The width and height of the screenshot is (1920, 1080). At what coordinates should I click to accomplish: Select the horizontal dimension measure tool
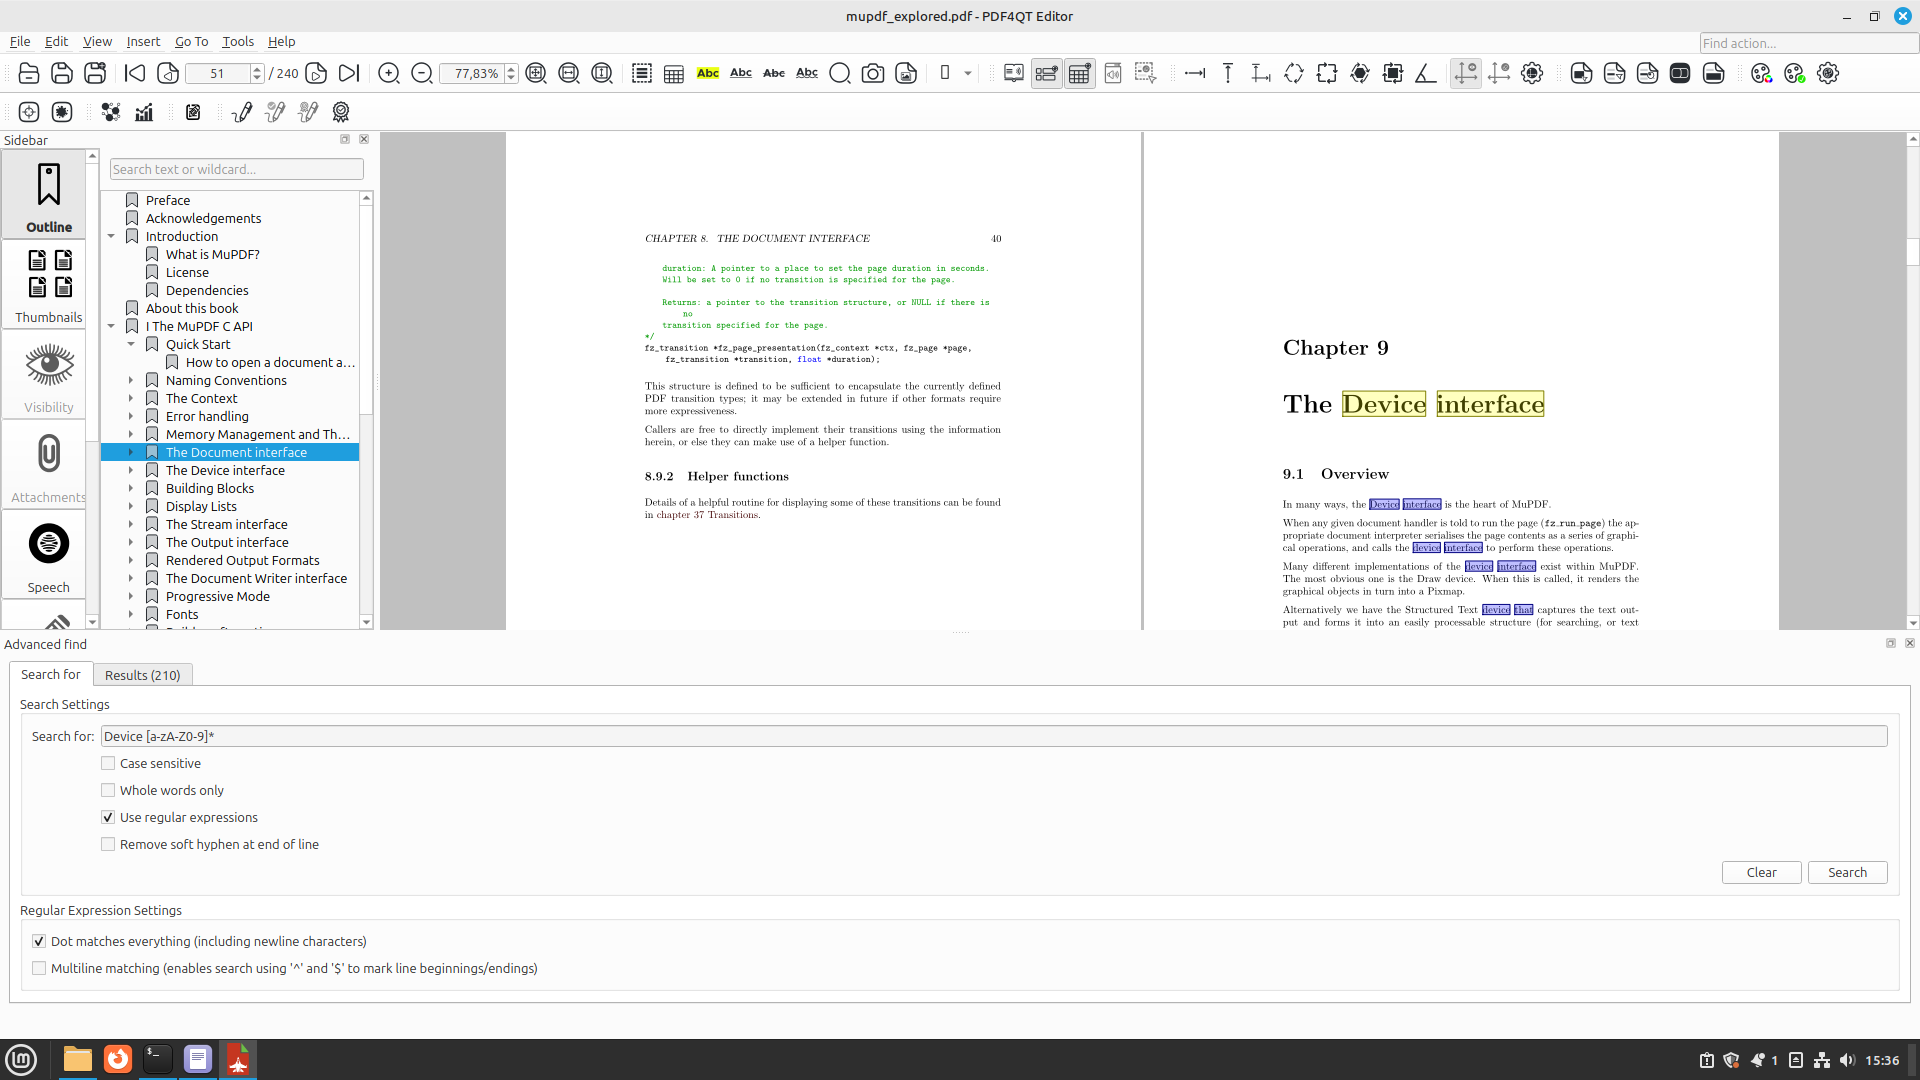coord(1195,73)
